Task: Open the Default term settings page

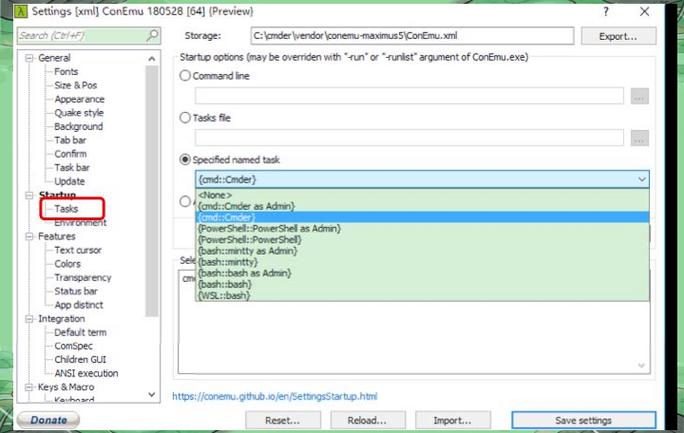Action: [80, 332]
